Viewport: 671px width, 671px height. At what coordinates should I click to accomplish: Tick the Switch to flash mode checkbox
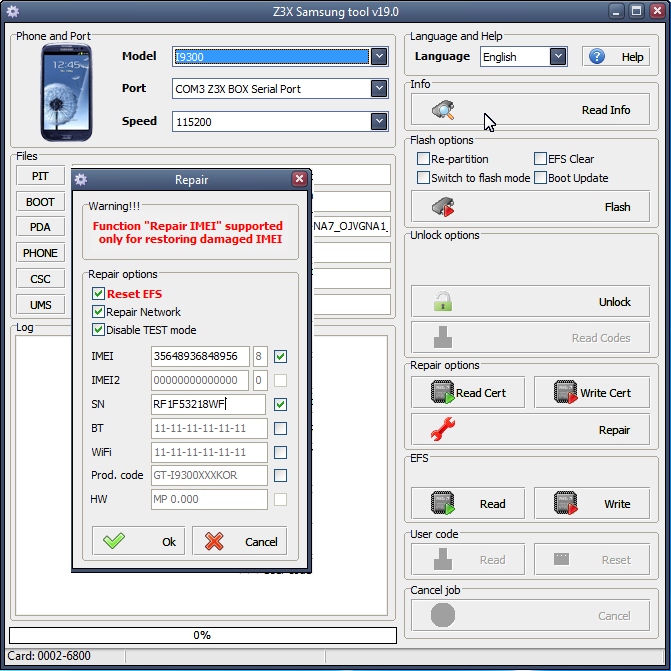coord(423,178)
